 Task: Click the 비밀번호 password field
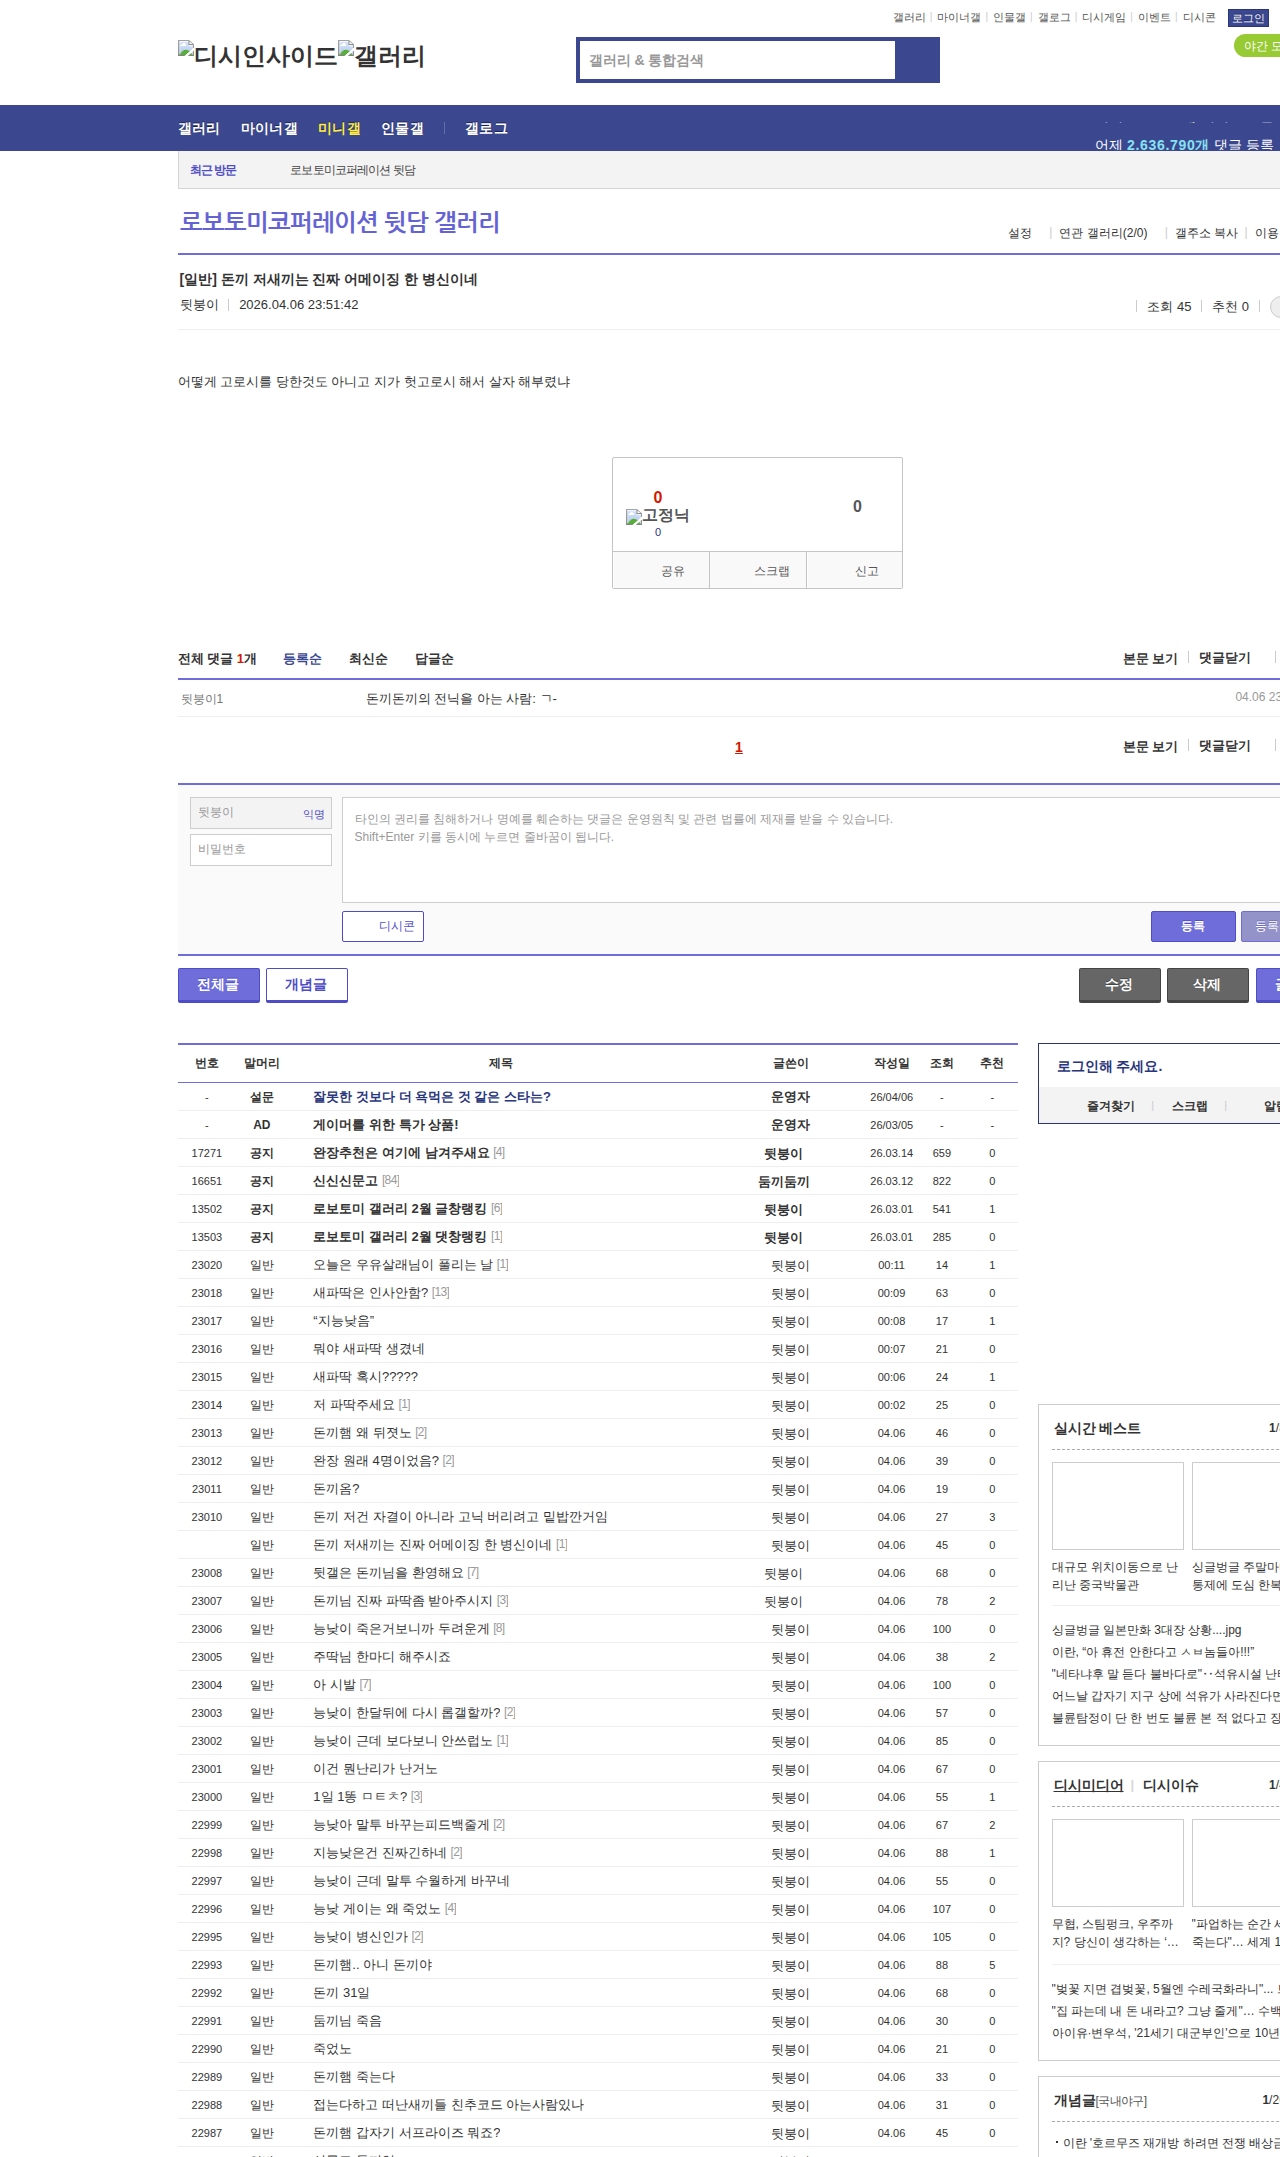click(261, 849)
